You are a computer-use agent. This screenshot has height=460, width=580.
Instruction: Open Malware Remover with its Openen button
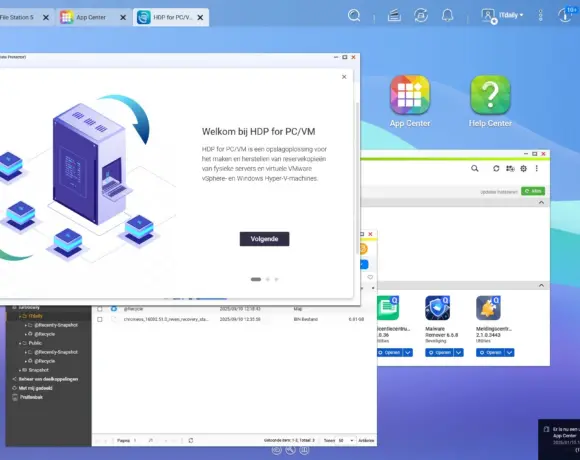coord(439,353)
